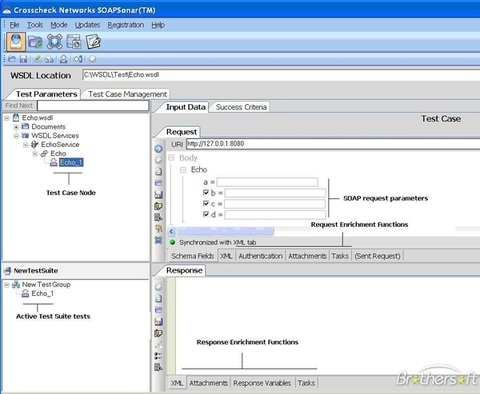Screen dimensions: 480x394
Task: Click the large edit-document pencil toolbar icon
Action: (93, 42)
